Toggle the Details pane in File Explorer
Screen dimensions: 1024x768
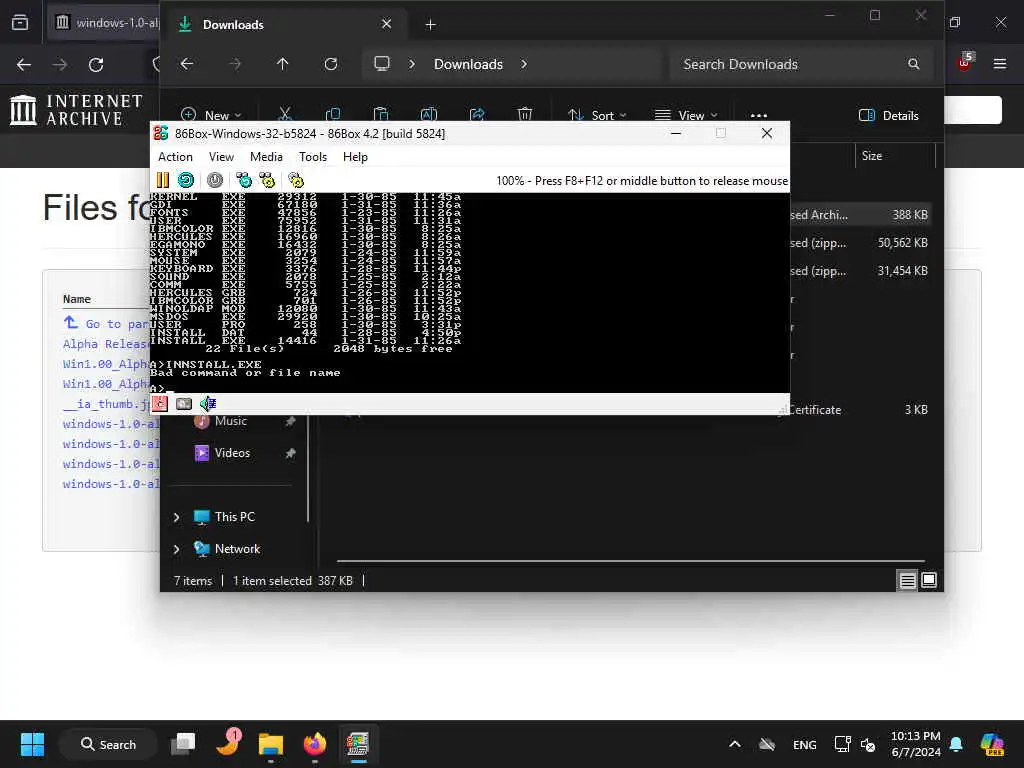pyautogui.click(x=889, y=116)
